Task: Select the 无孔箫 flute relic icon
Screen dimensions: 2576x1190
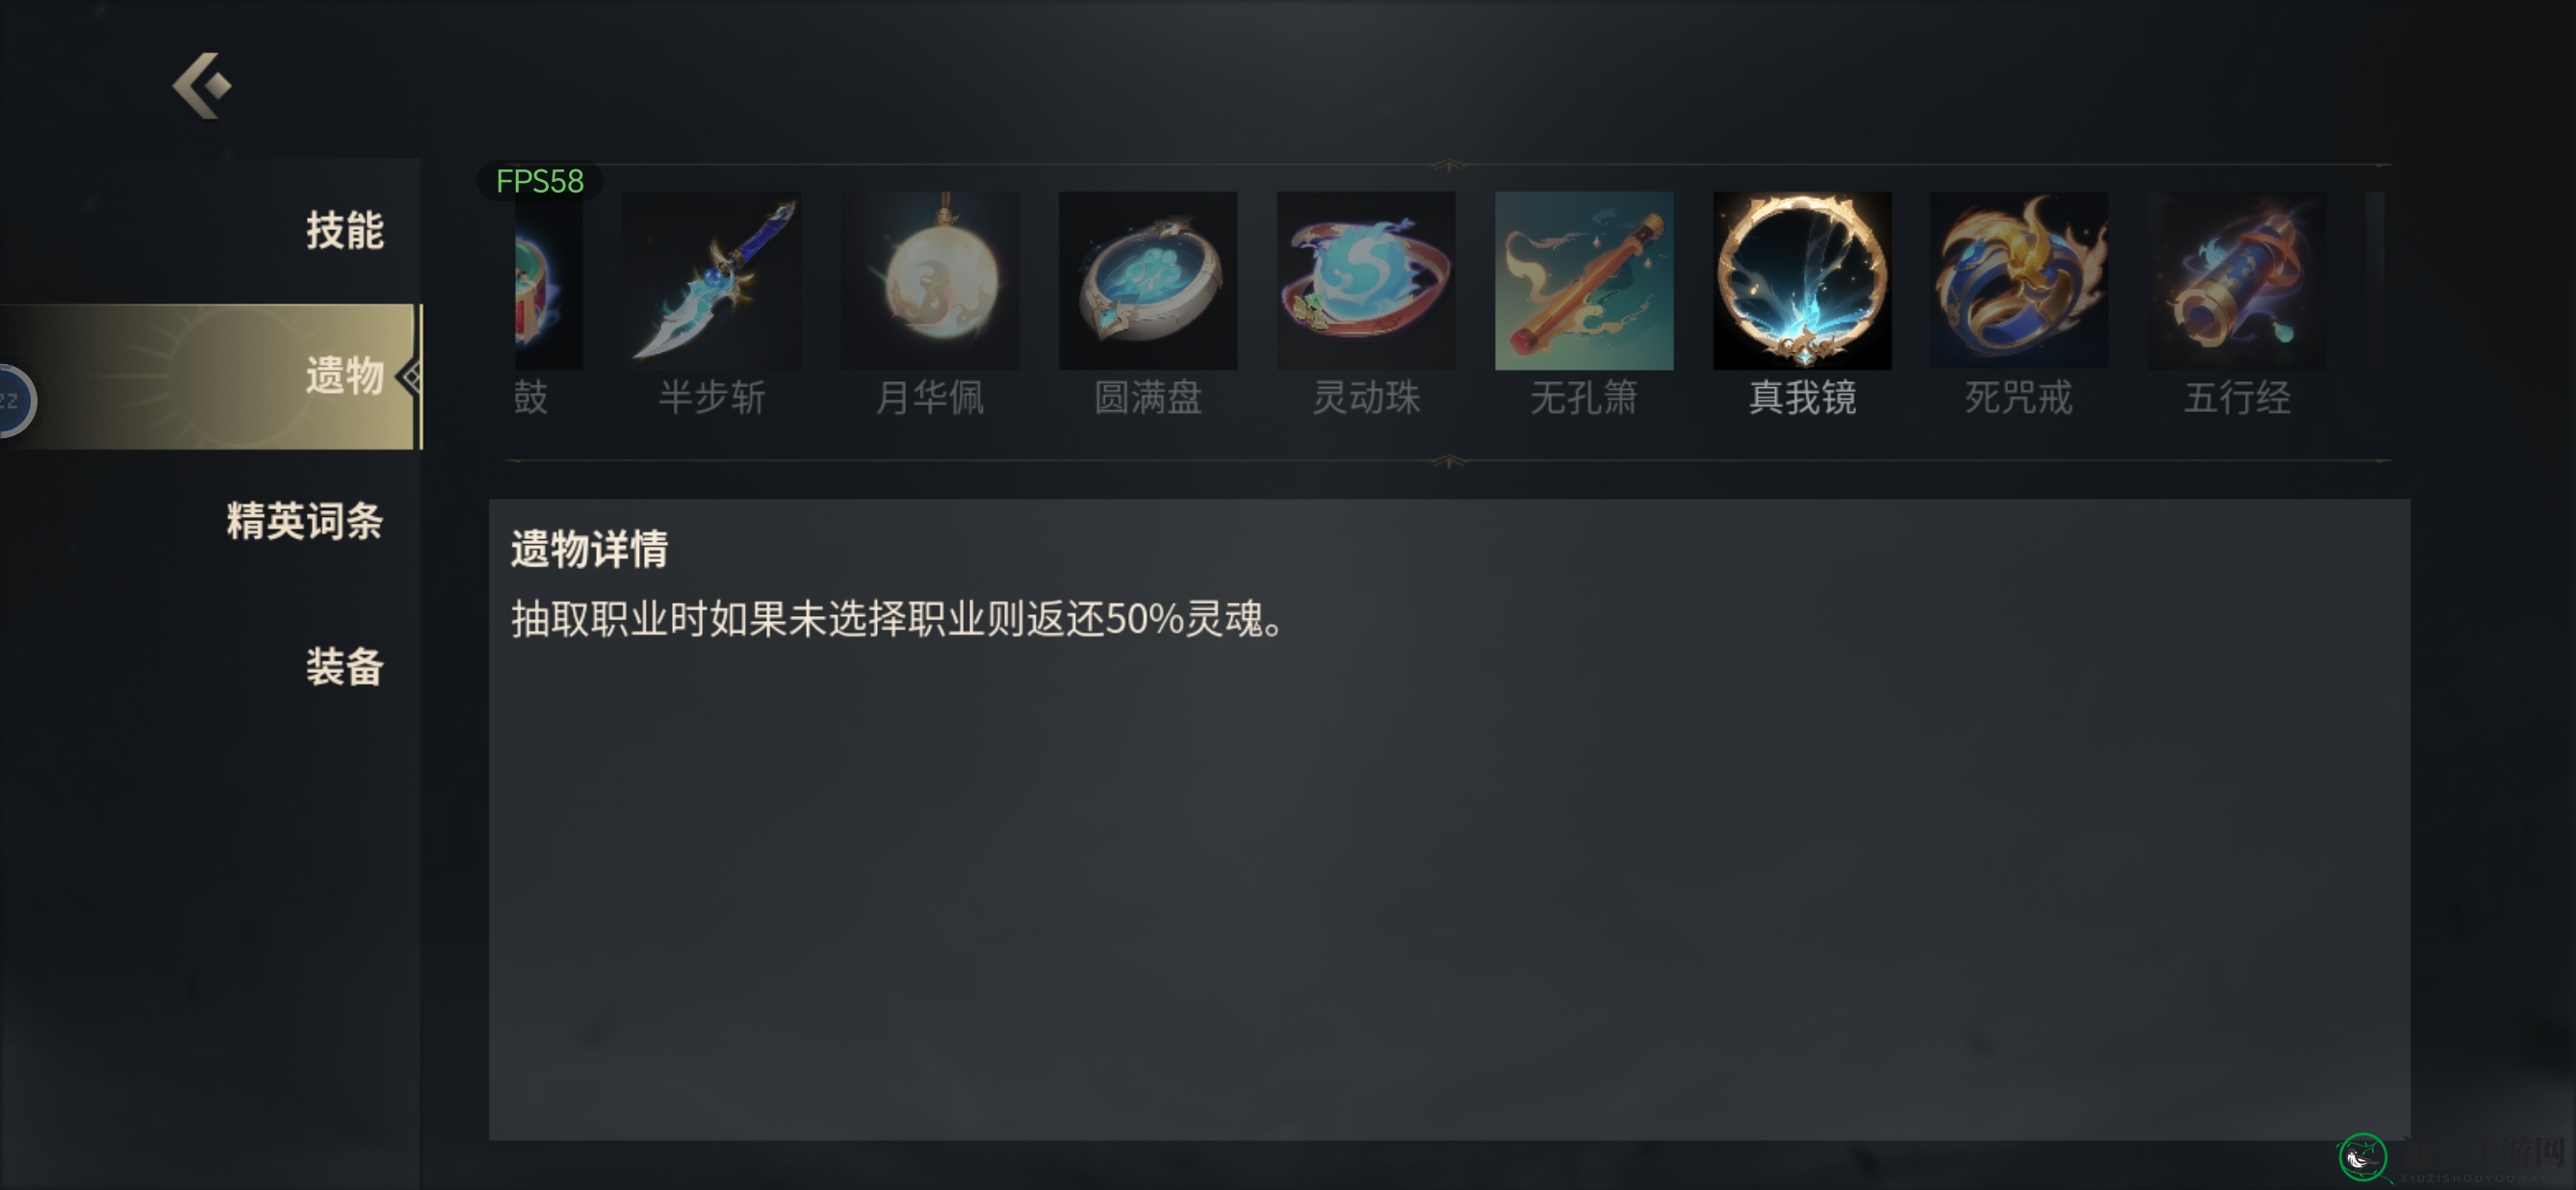Action: [x=1584, y=281]
